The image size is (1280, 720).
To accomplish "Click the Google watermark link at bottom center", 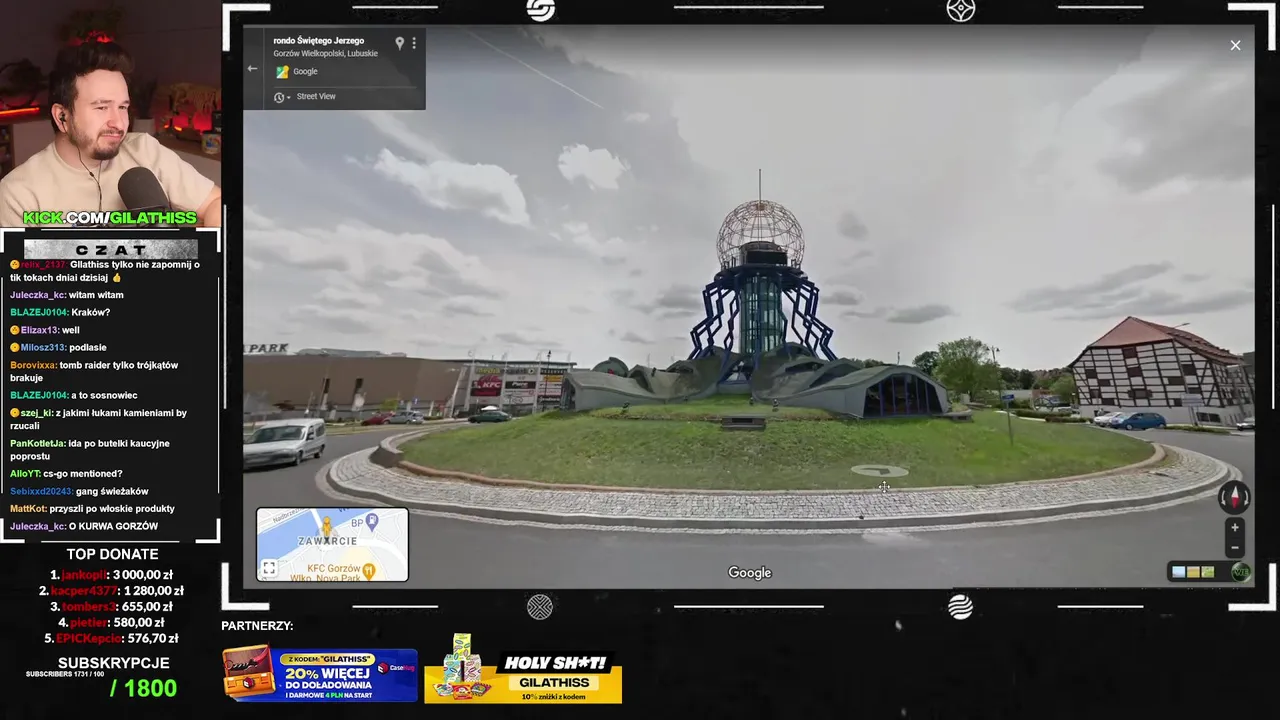I will (x=750, y=573).
